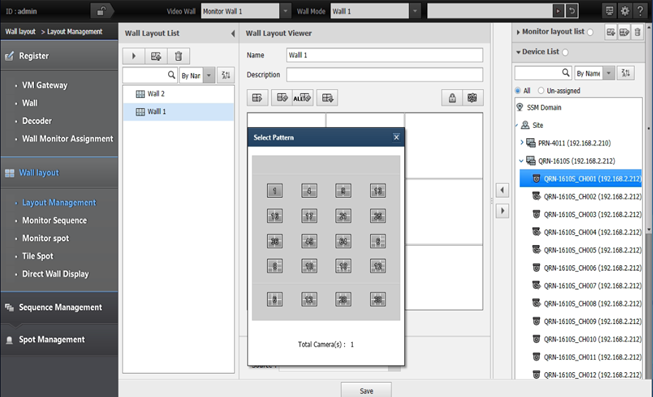This screenshot has width=653, height=397.
Task: Open the Wall Mode dropdown
Action: coord(415,11)
